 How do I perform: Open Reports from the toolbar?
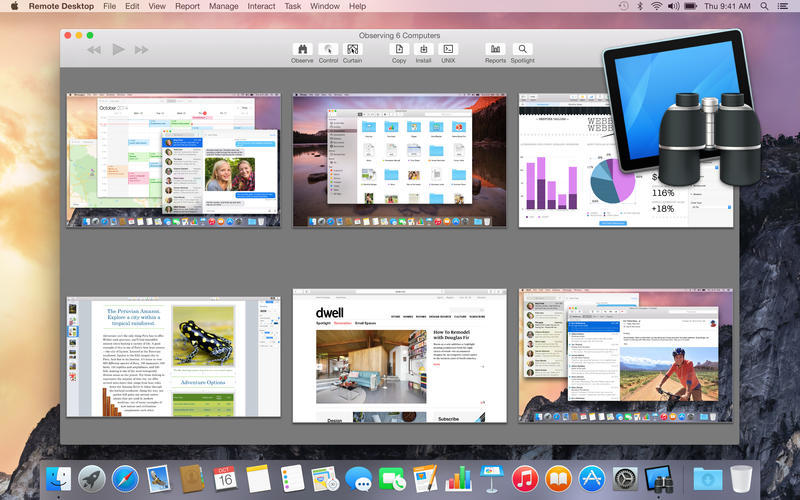(495, 49)
